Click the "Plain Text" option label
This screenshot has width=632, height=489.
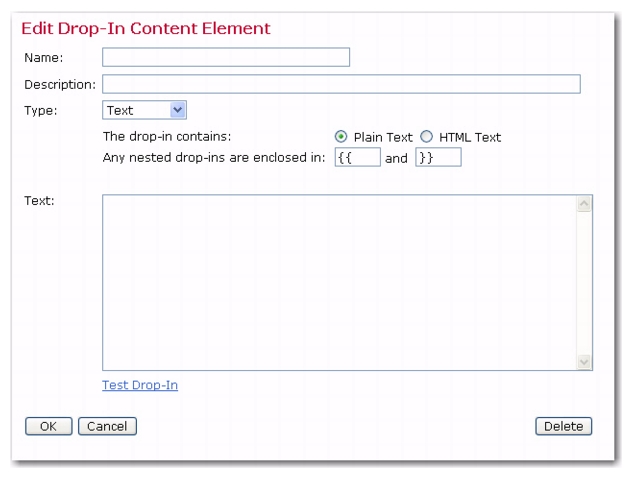click(x=383, y=137)
